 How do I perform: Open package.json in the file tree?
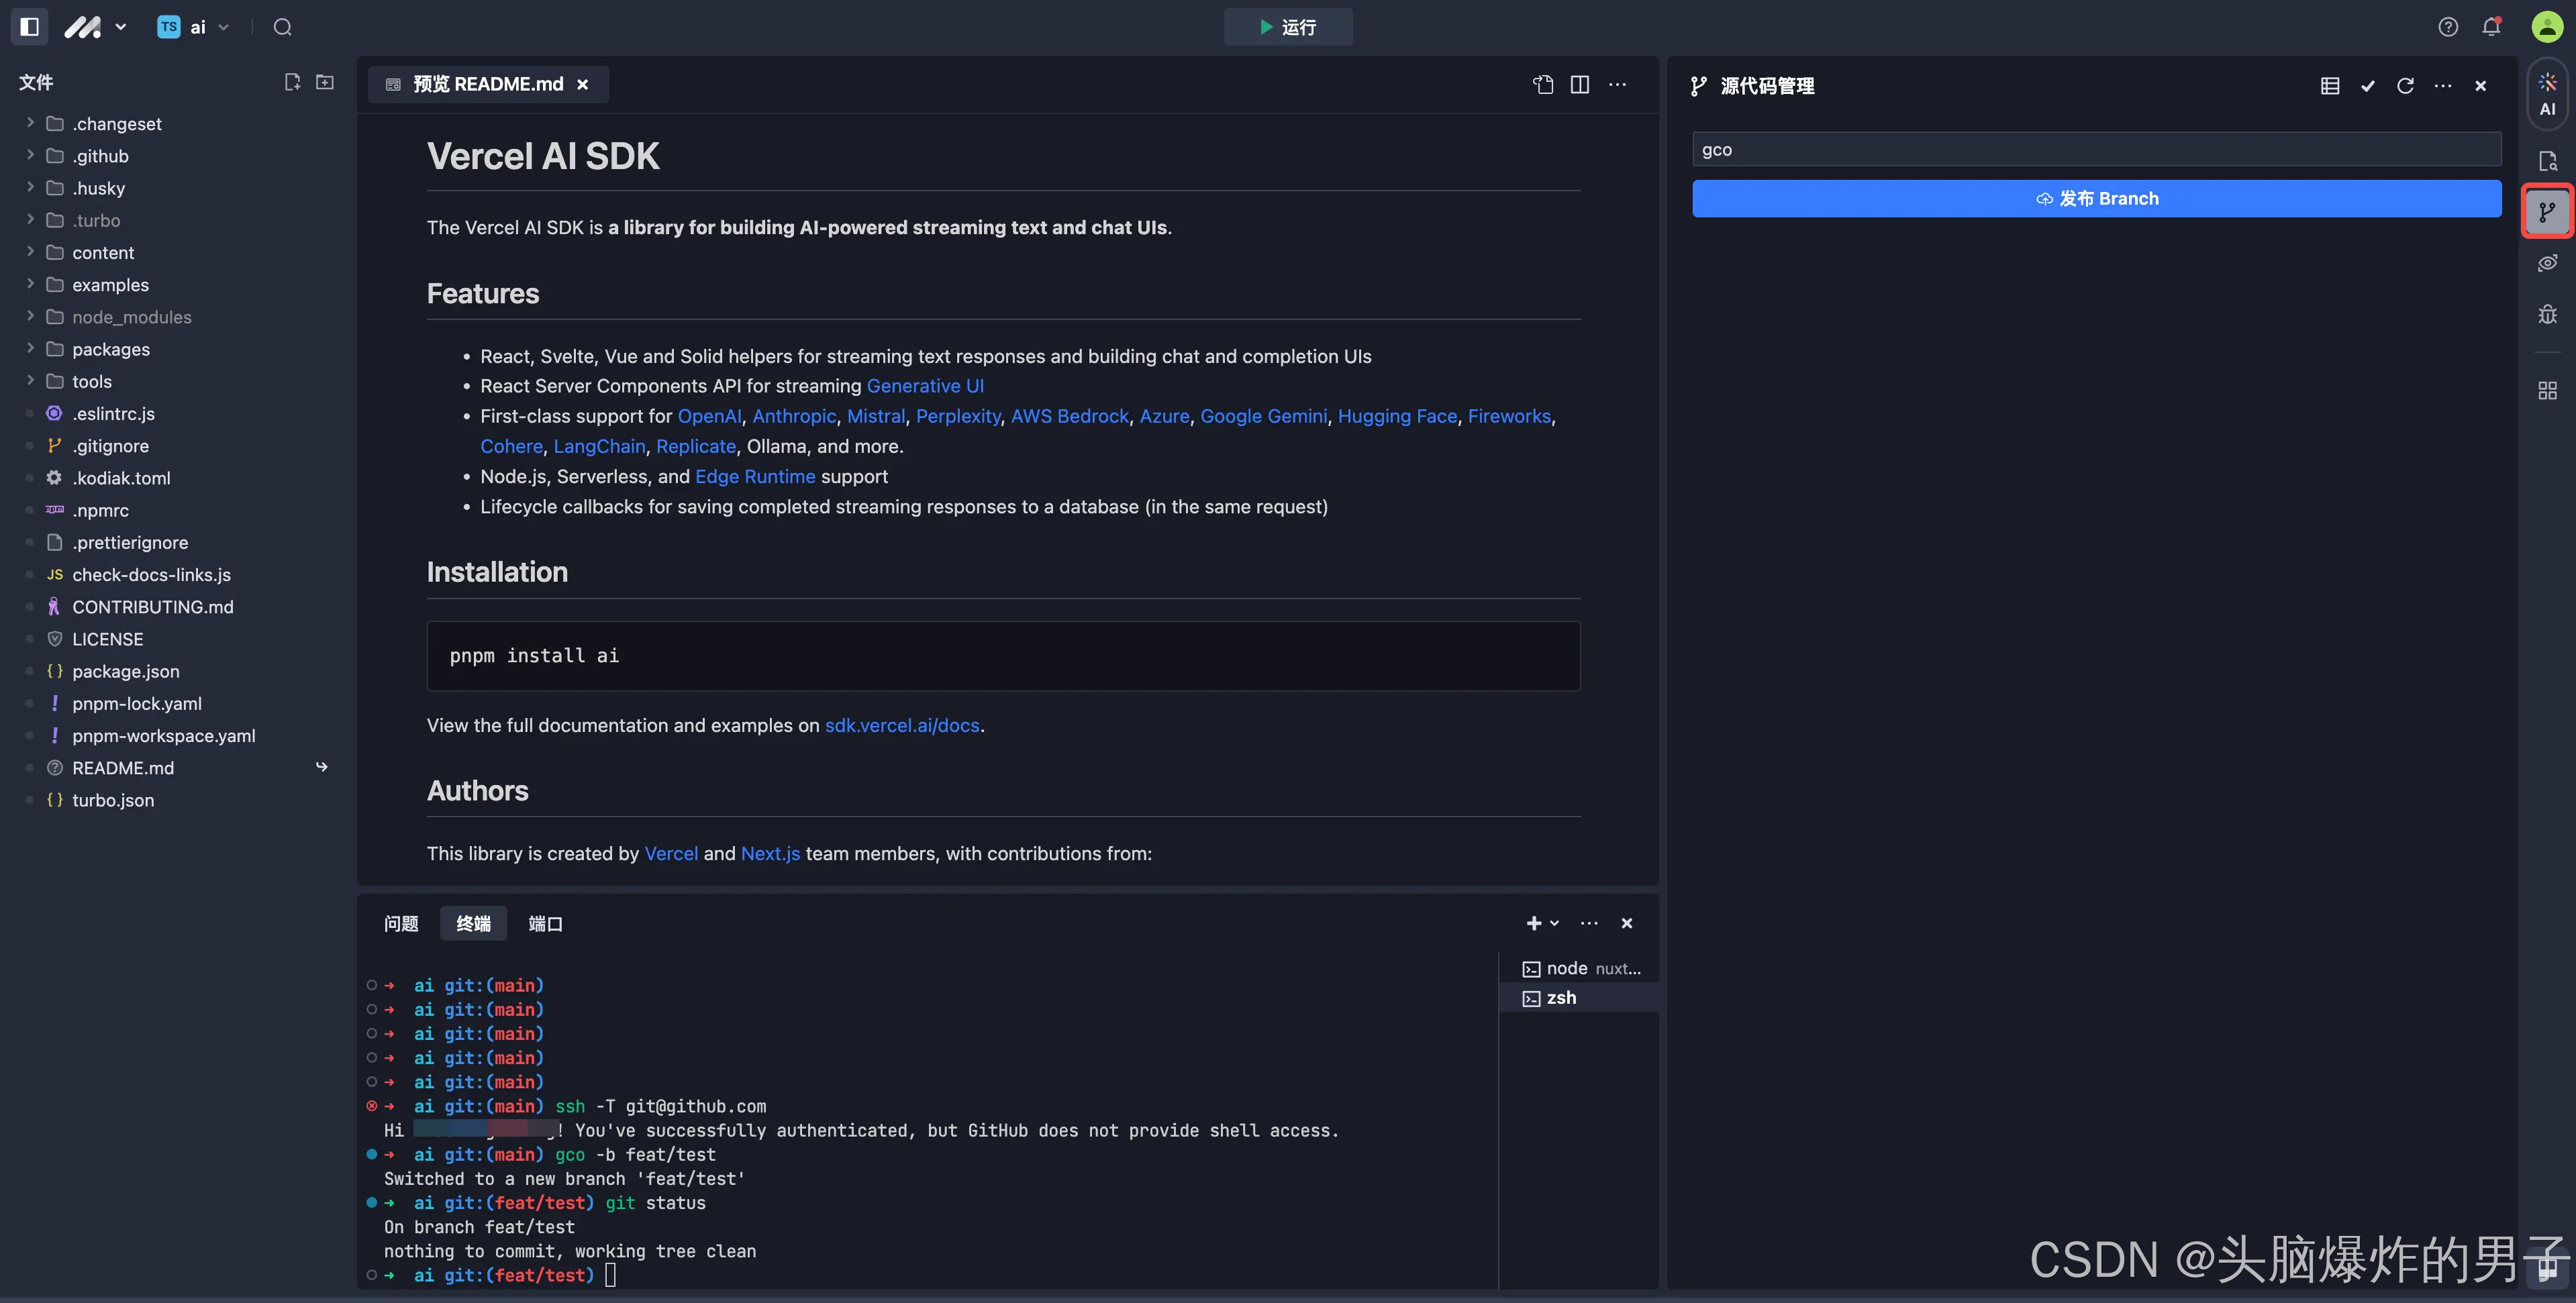[x=126, y=671]
